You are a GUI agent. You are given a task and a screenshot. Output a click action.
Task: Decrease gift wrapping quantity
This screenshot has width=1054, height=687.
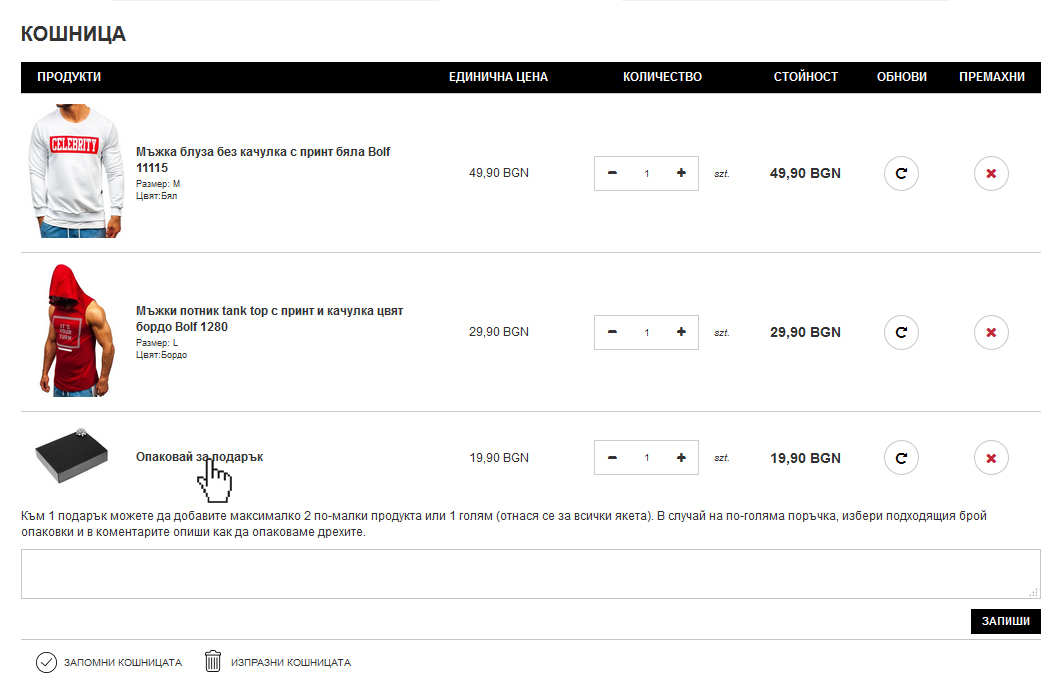point(612,458)
